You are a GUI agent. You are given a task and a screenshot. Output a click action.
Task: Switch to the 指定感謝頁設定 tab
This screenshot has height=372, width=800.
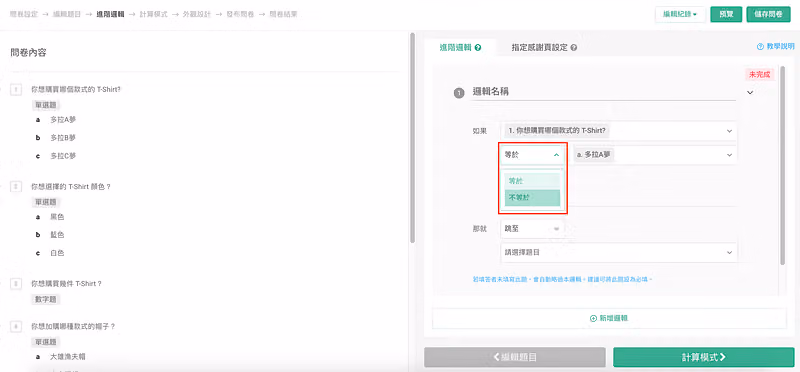tap(544, 48)
